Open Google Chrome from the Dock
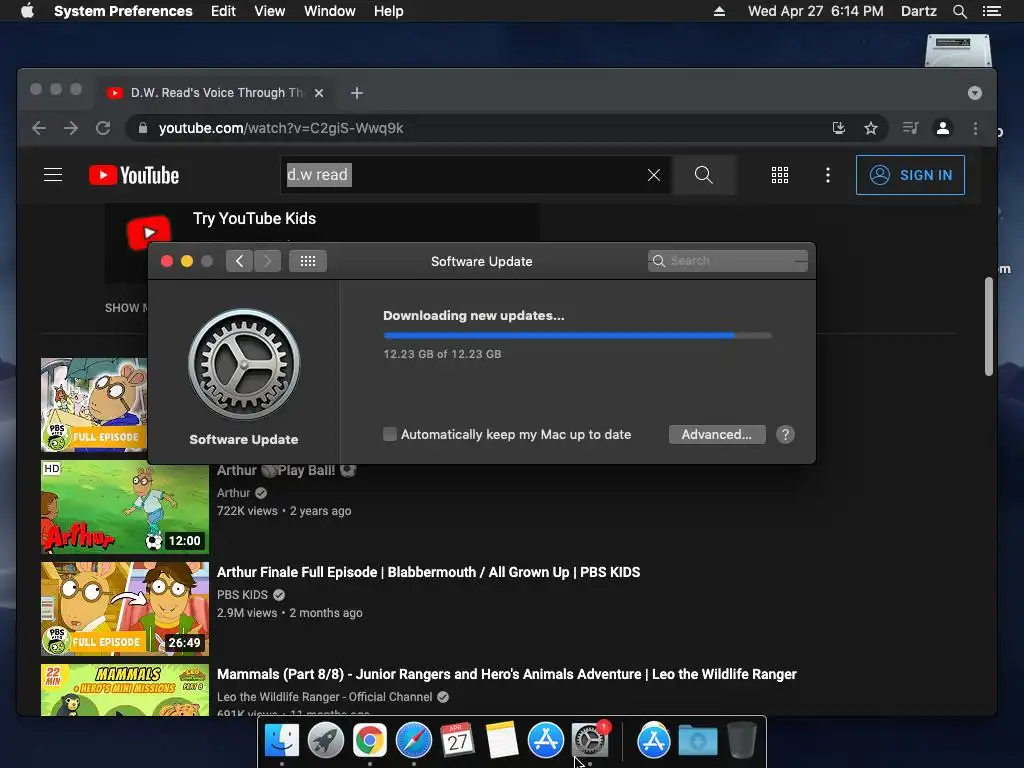Image resolution: width=1024 pixels, height=768 pixels. [x=370, y=741]
